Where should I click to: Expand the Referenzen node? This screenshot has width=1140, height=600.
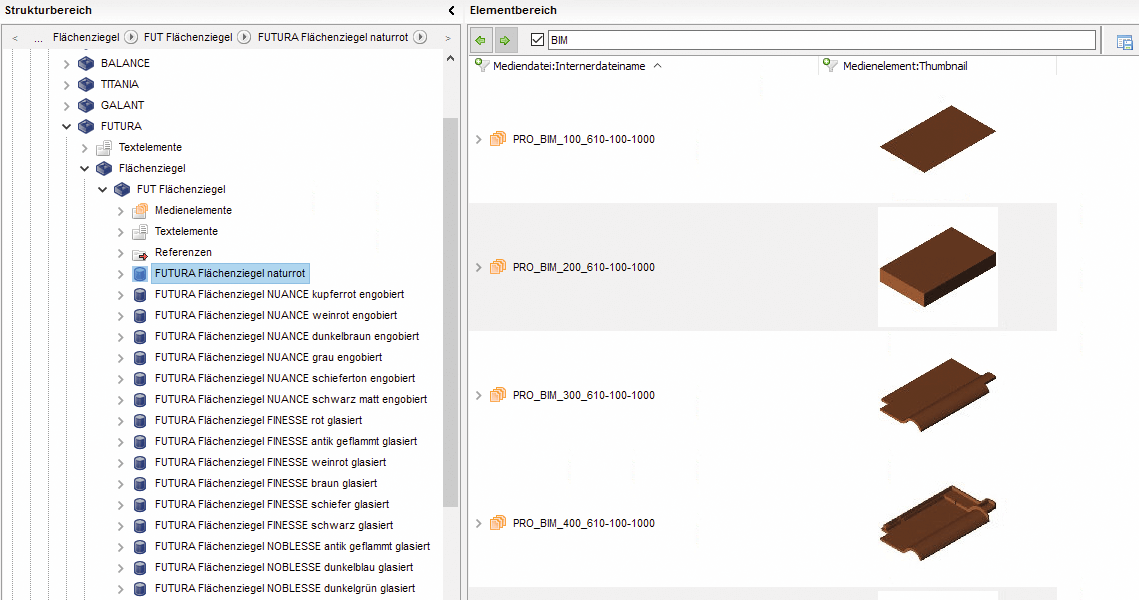(x=121, y=253)
